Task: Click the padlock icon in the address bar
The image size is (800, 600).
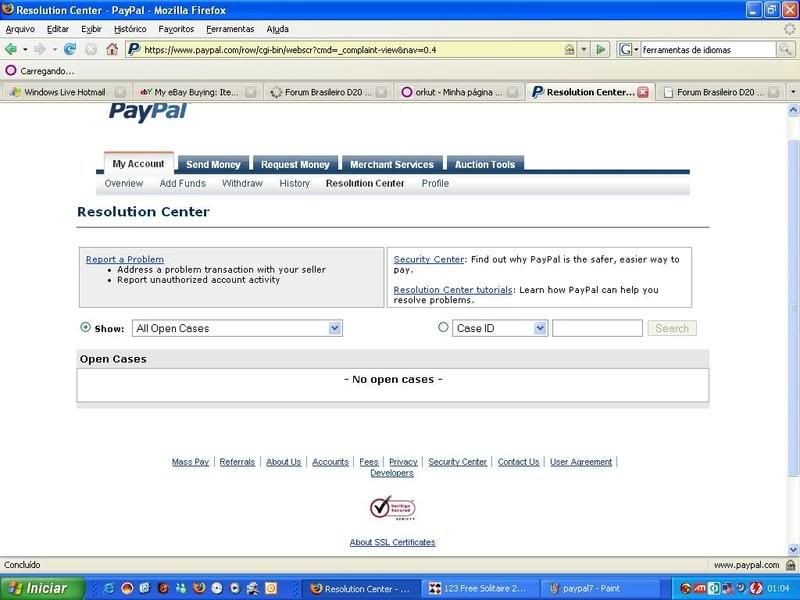Action: pyautogui.click(x=569, y=49)
